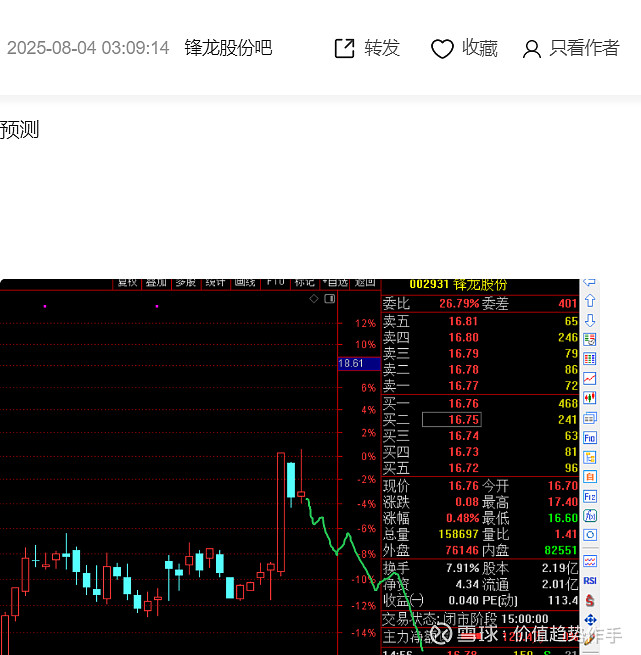641x655 pixels.
Task: Click the blue four-way move arrows icon
Action: pos(590,620)
